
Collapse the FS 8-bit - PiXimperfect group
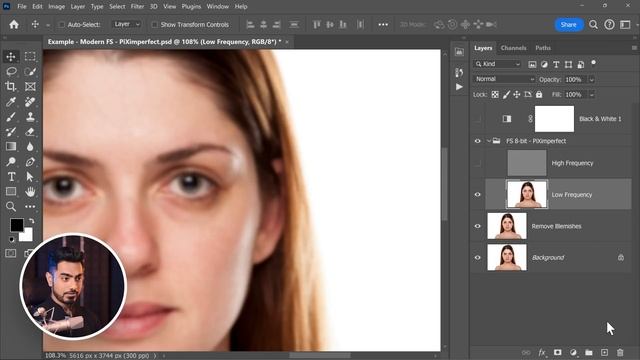[x=489, y=141]
